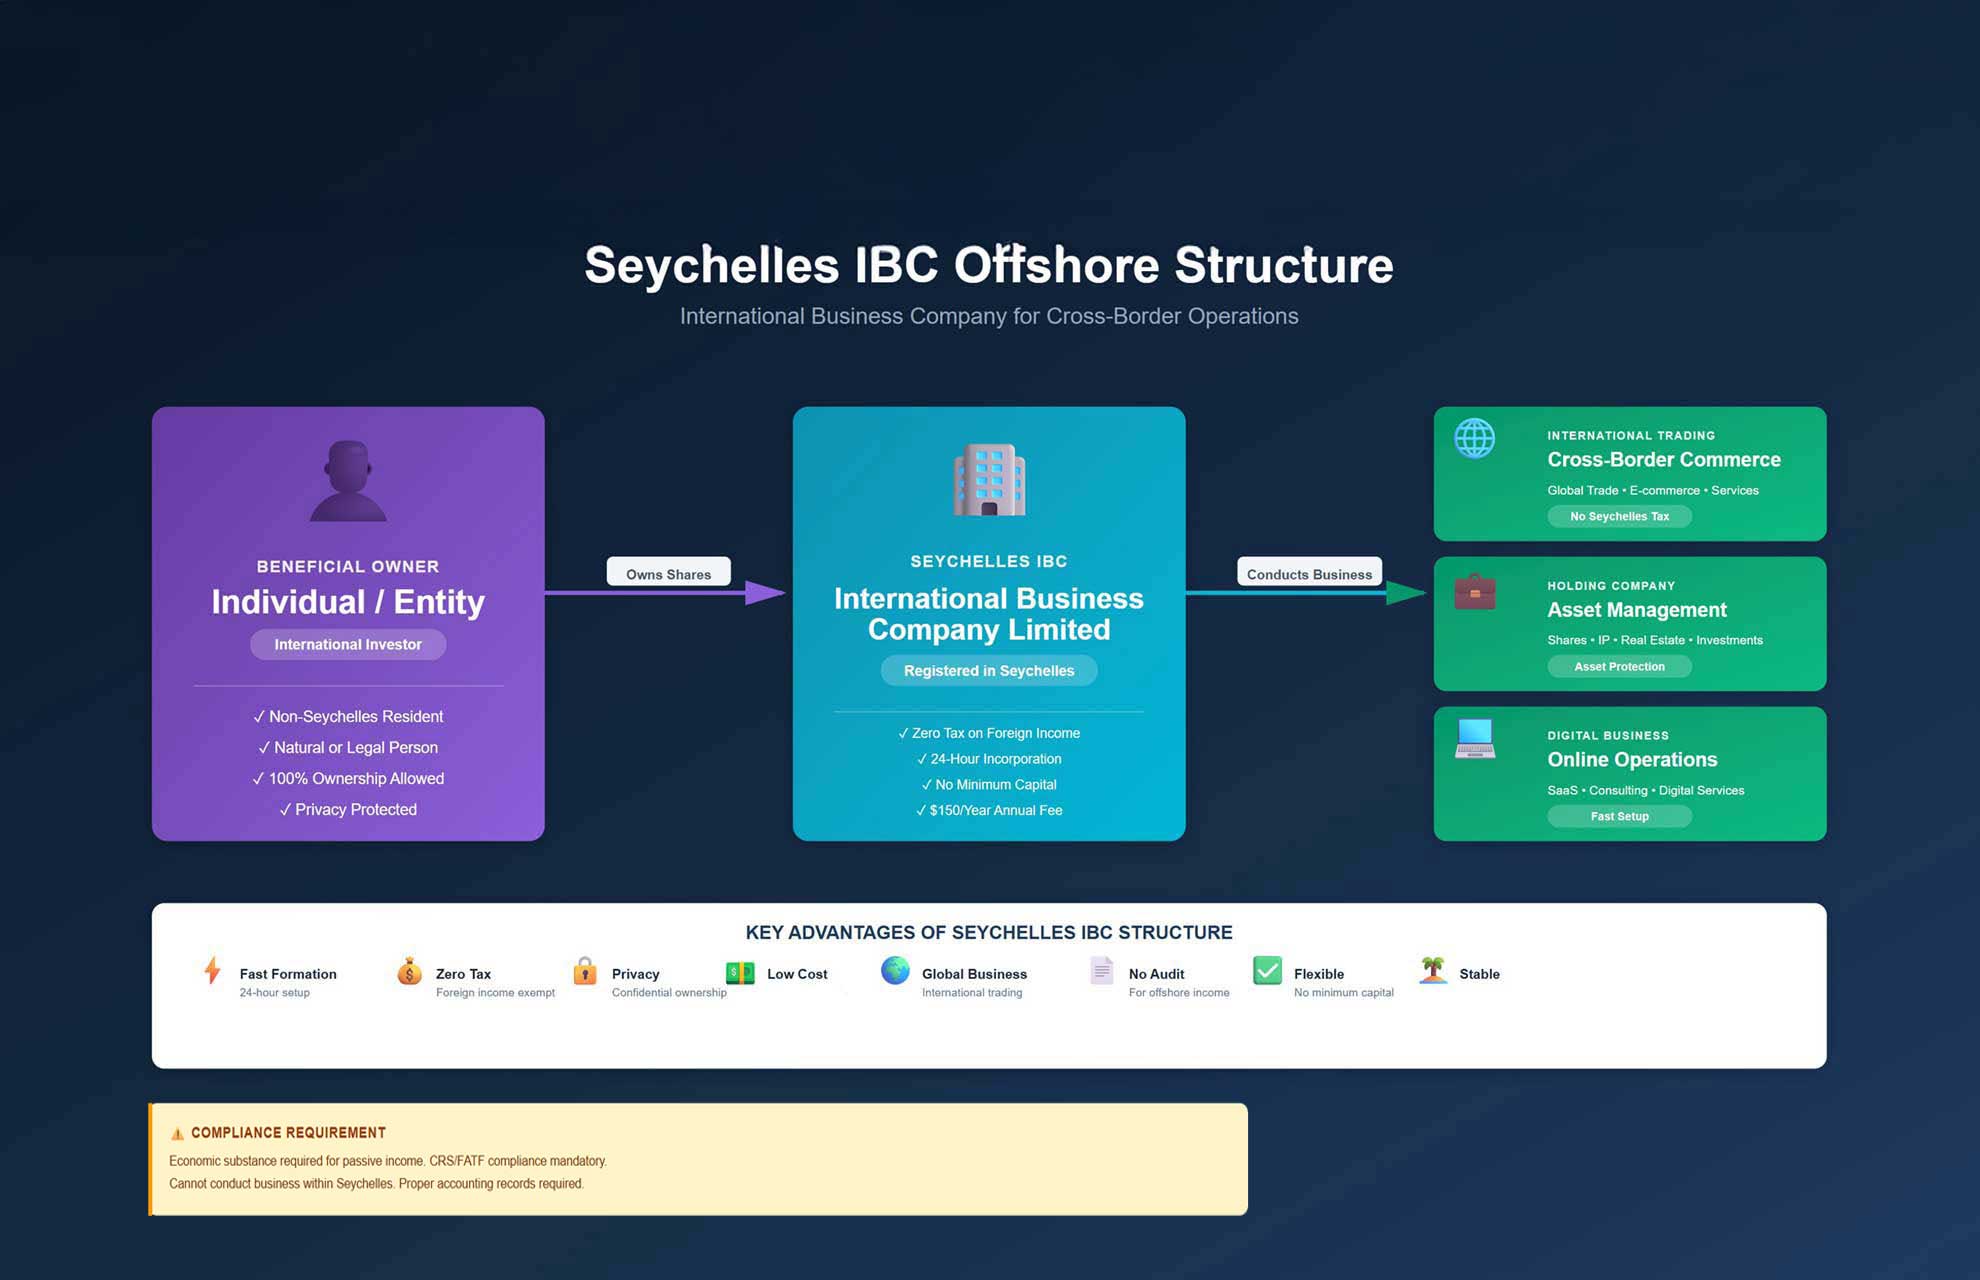Check the Zero Tax on Foreign Income item
Viewport: 1980px width, 1280px height.
coord(988,733)
